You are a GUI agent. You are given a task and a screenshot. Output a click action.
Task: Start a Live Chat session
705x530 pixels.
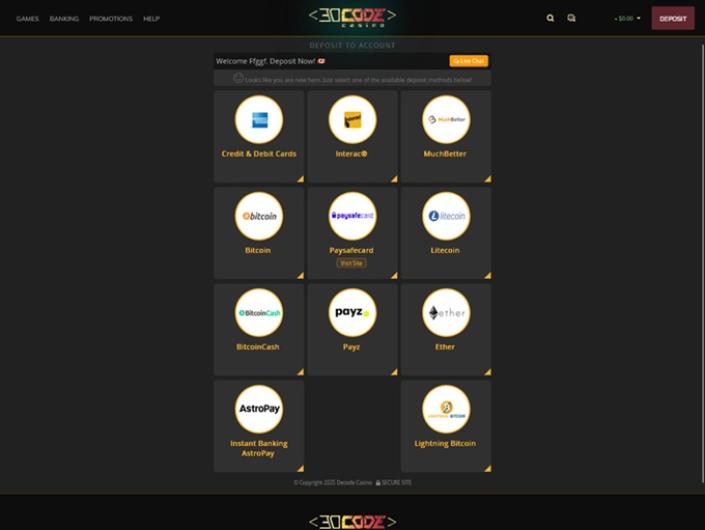point(469,61)
